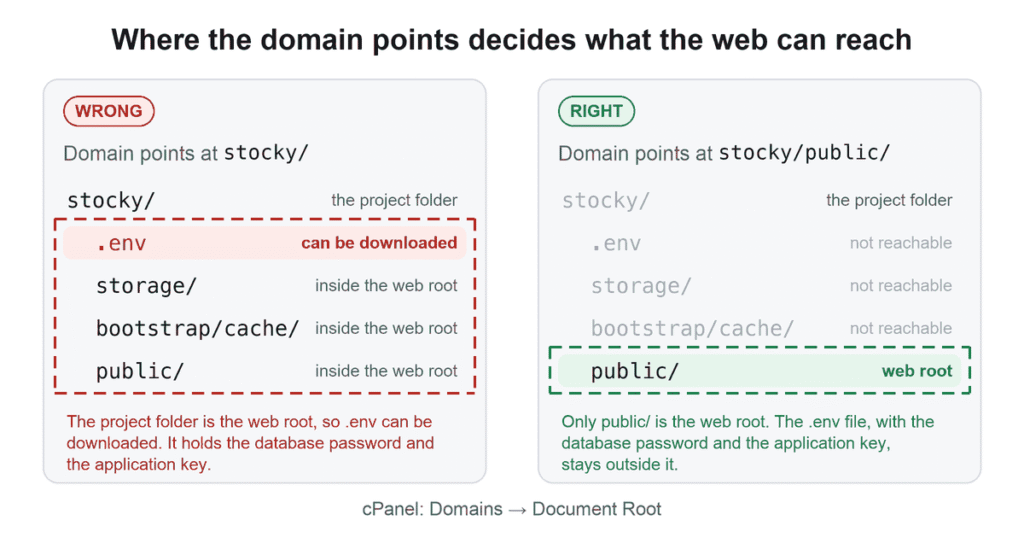Click red paragraph 'The project folder is the web root'
This screenshot has width=1024, height=538.
[x=250, y=443]
